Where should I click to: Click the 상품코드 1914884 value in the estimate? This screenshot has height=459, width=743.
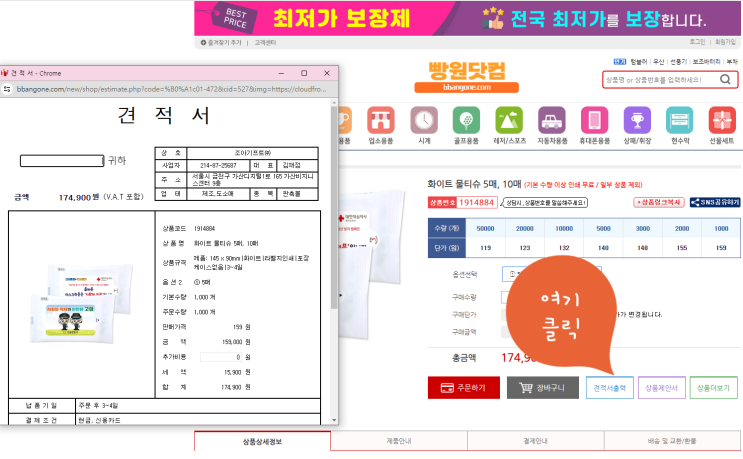coord(204,228)
